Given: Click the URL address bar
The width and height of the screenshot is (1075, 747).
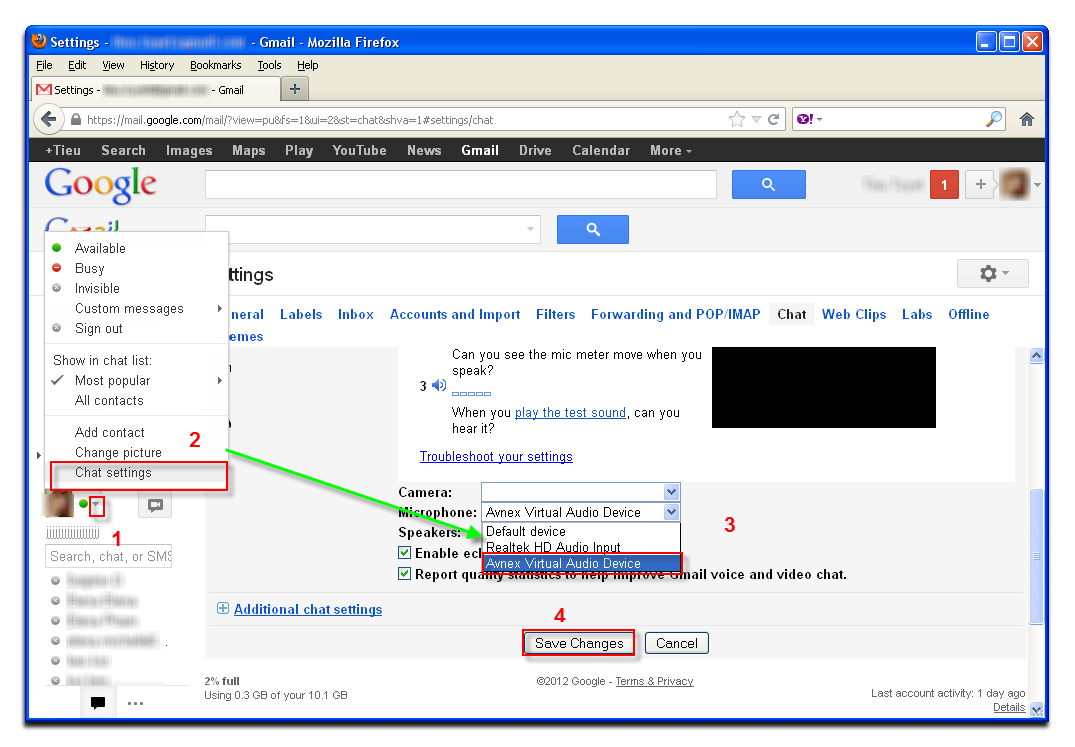Looking at the screenshot, I should point(404,119).
